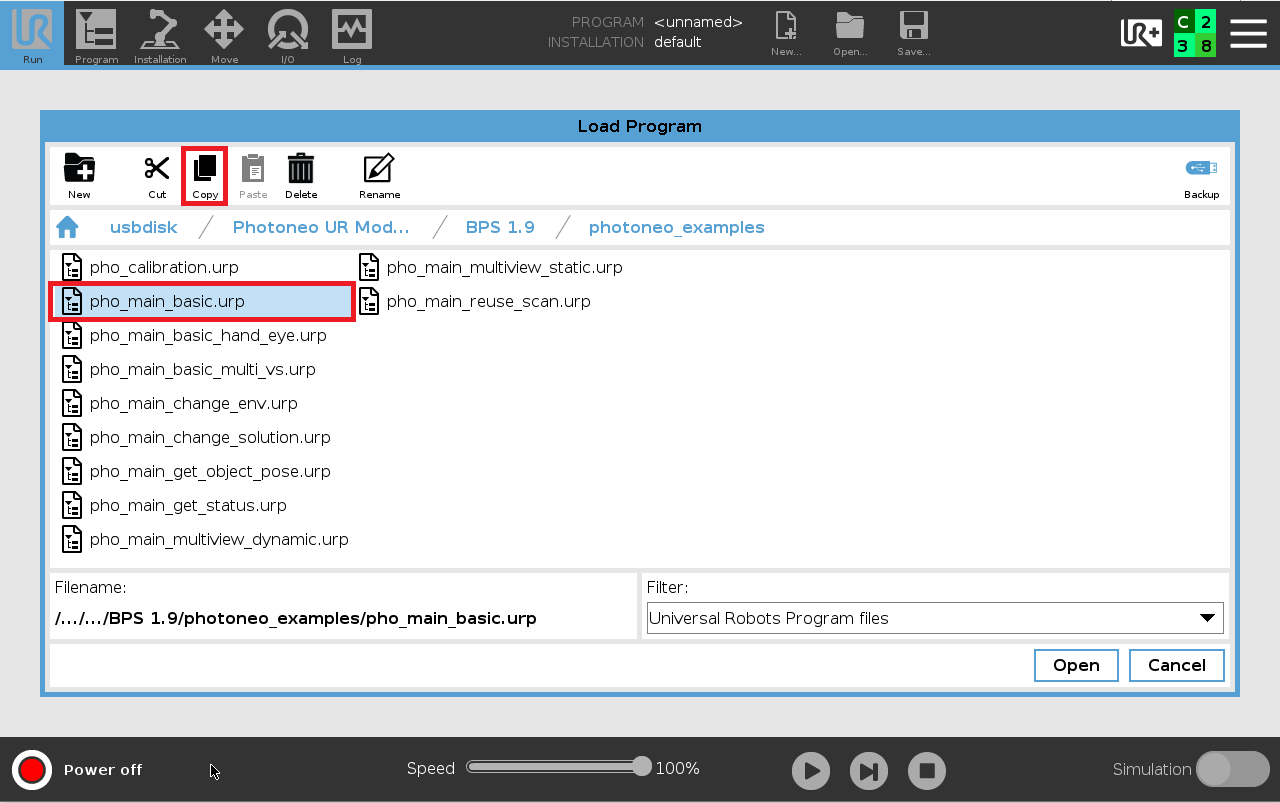Open the hamburger menu
This screenshot has width=1280, height=803.
pyautogui.click(x=1248, y=34)
